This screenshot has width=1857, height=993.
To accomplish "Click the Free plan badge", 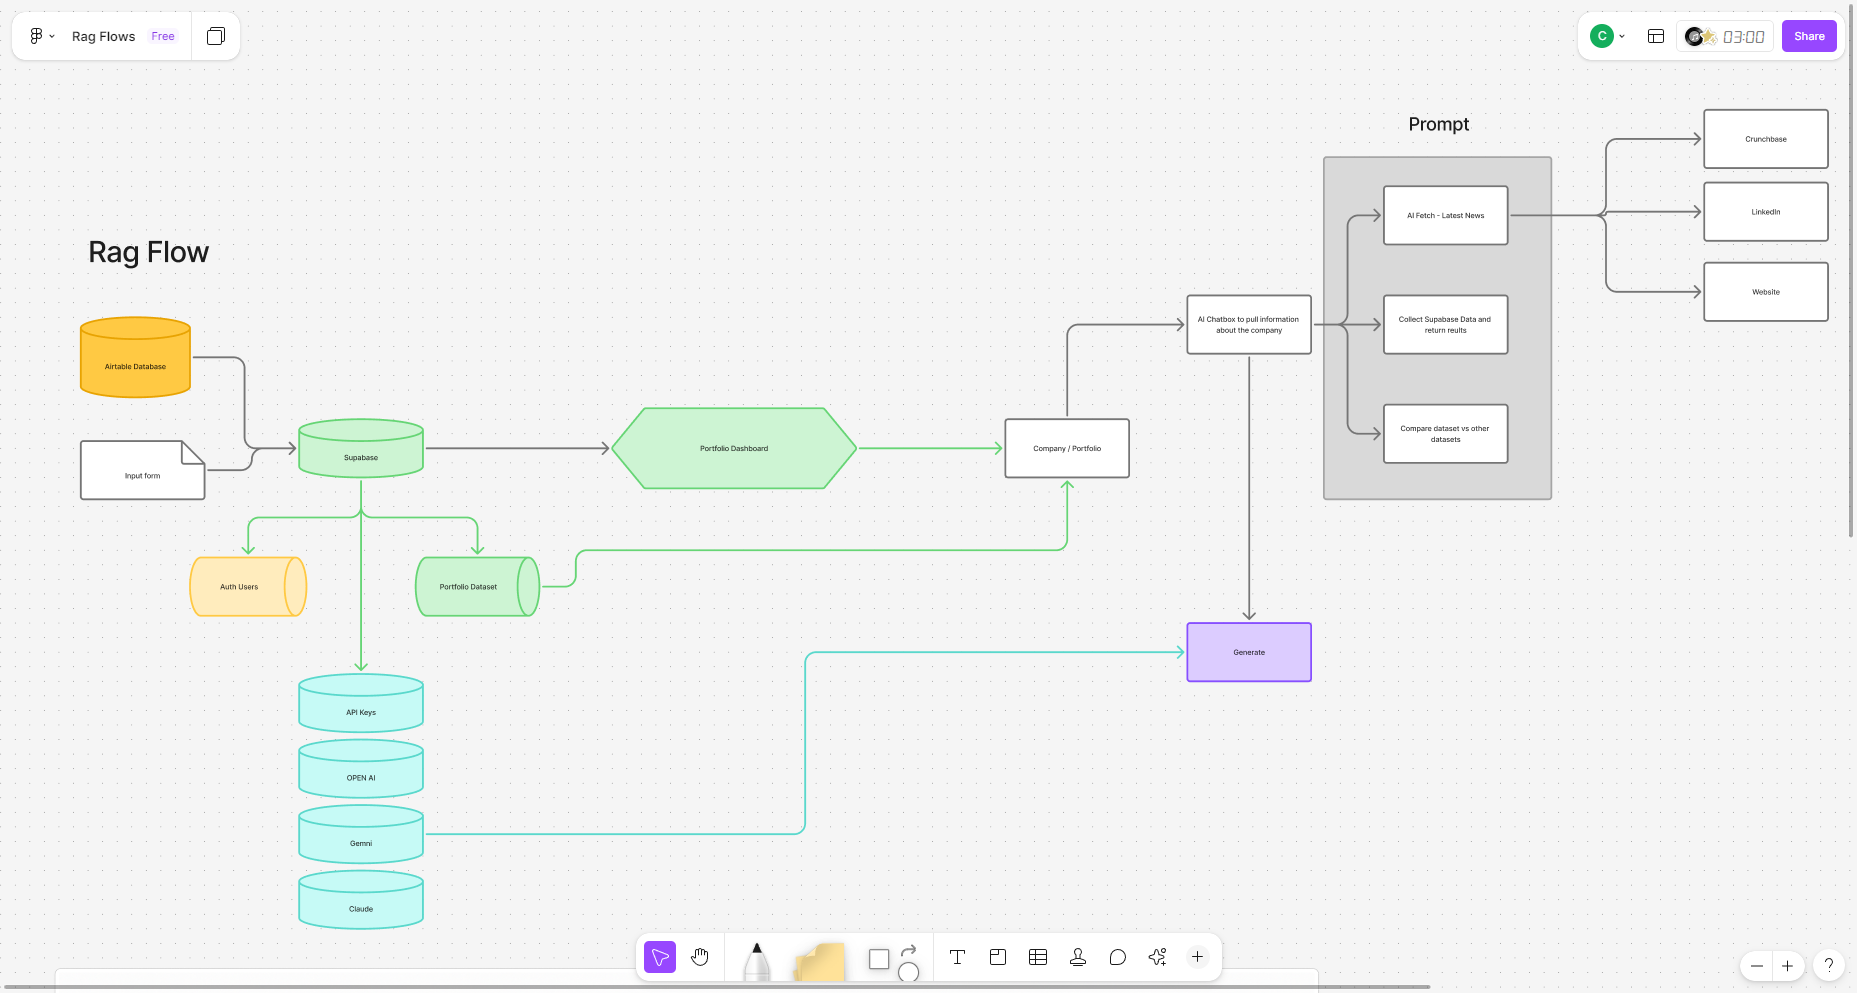I will tap(163, 36).
